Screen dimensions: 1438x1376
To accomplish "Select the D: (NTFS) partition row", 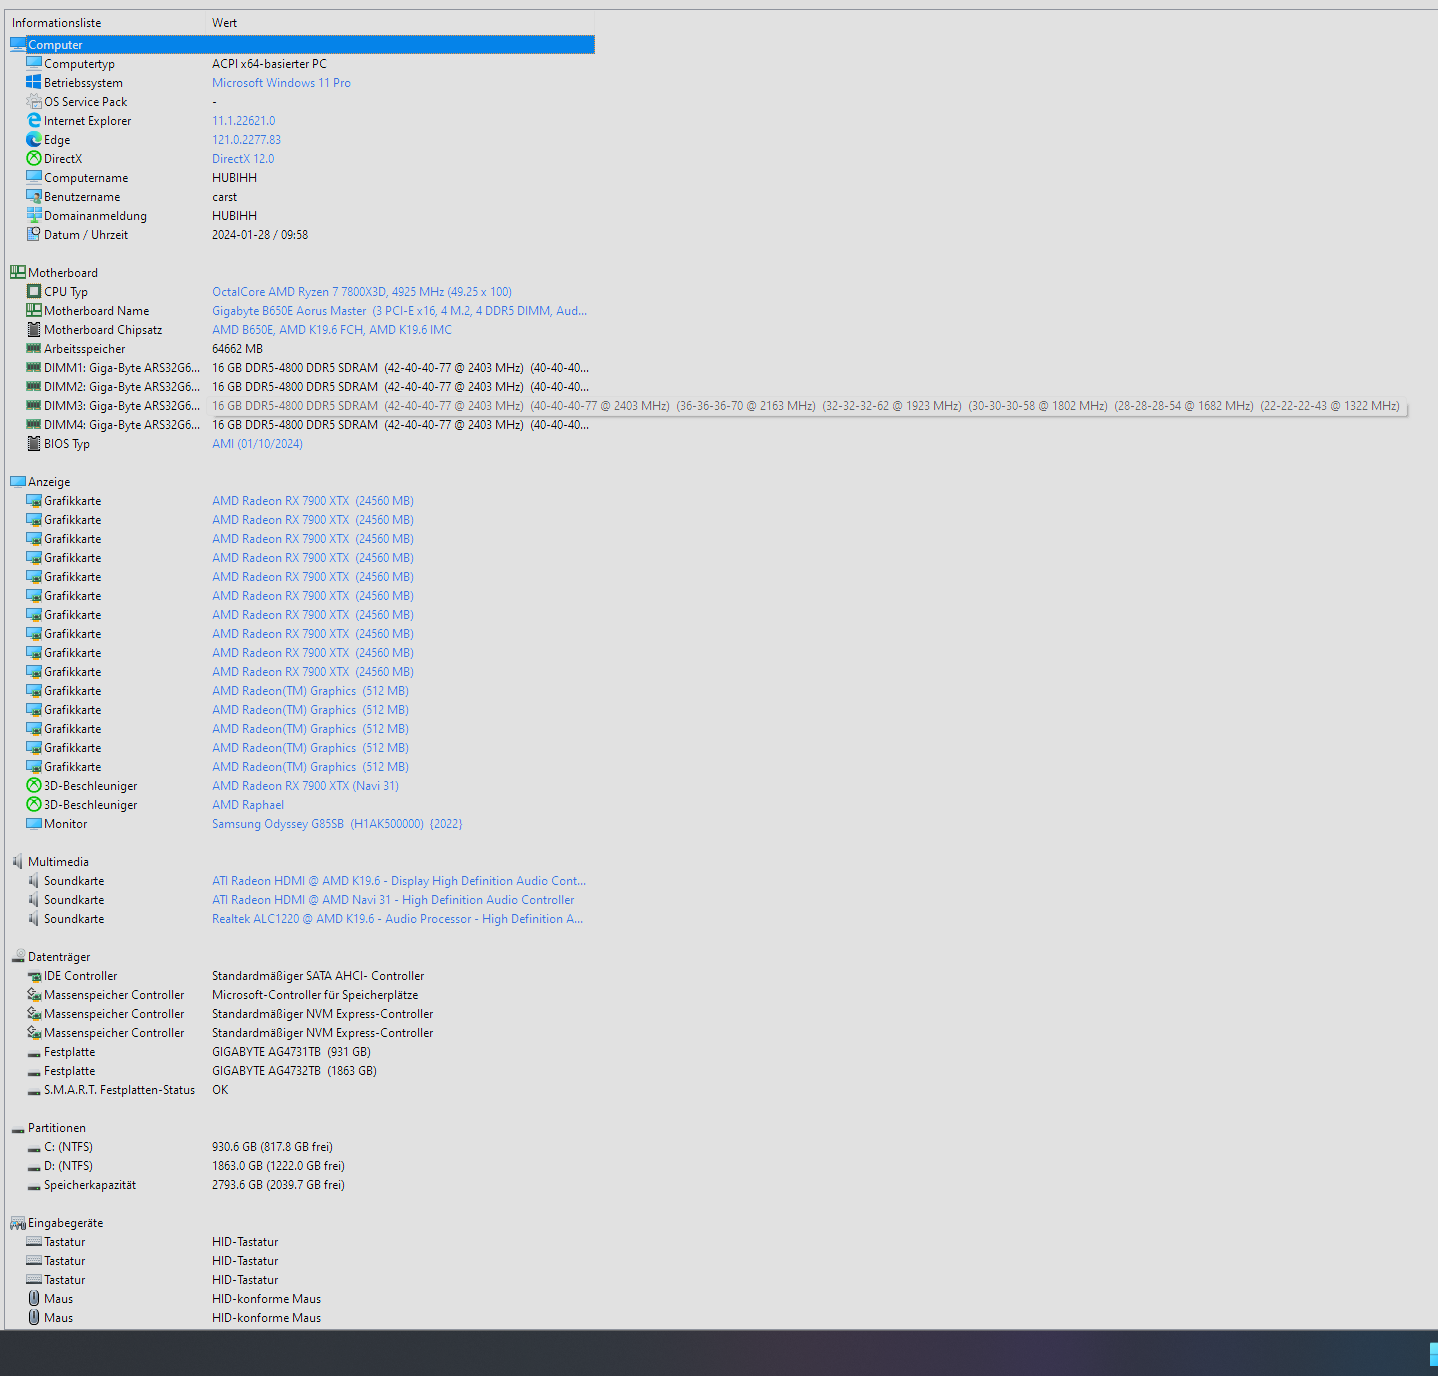I will 300,1166.
